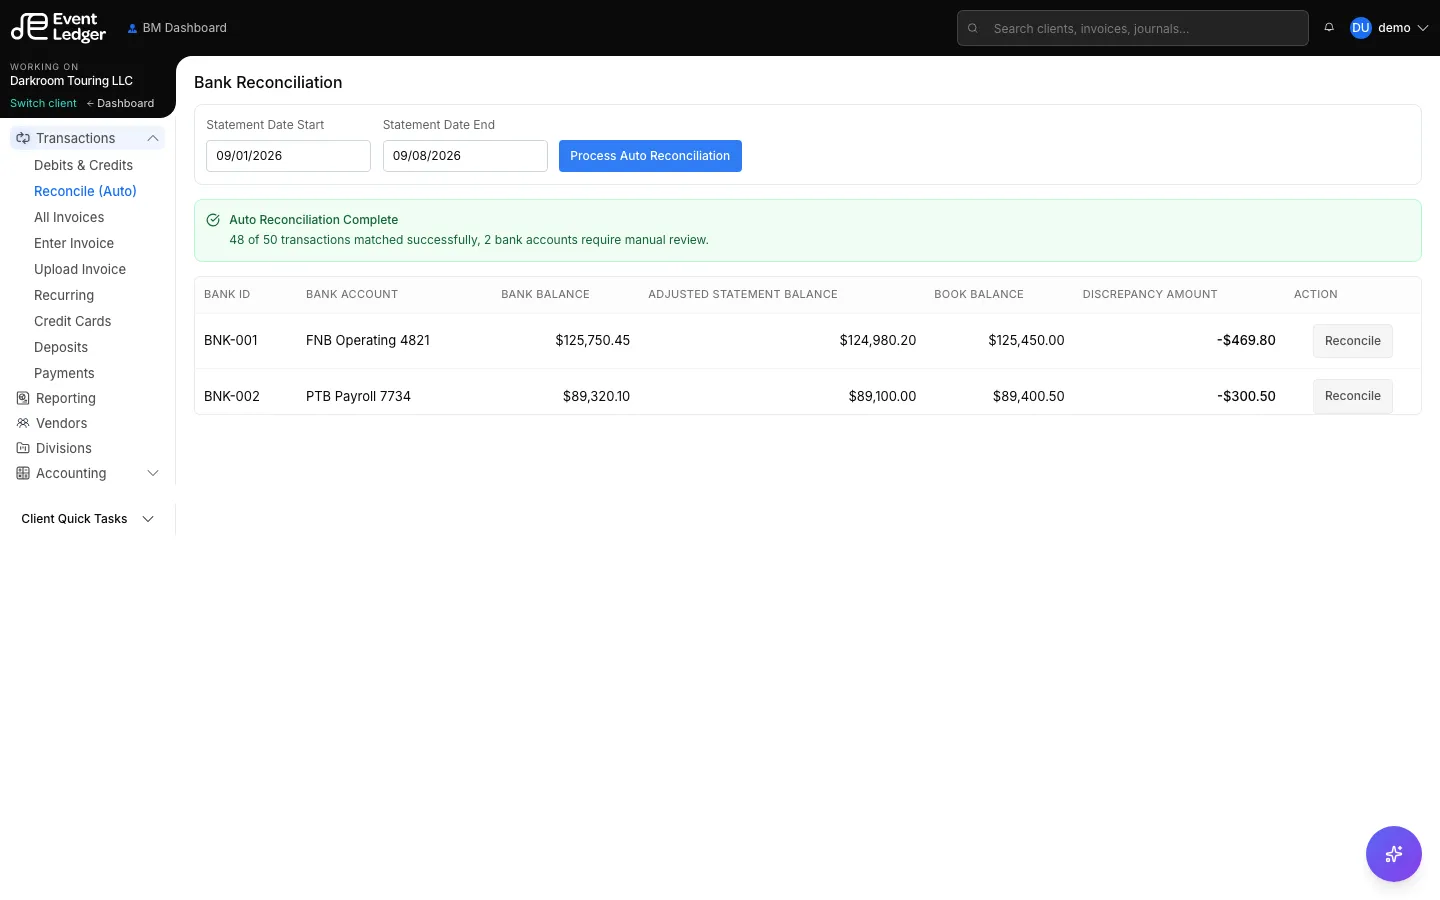This screenshot has width=1440, height=900.
Task: Return to Dashboard link
Action: (120, 103)
